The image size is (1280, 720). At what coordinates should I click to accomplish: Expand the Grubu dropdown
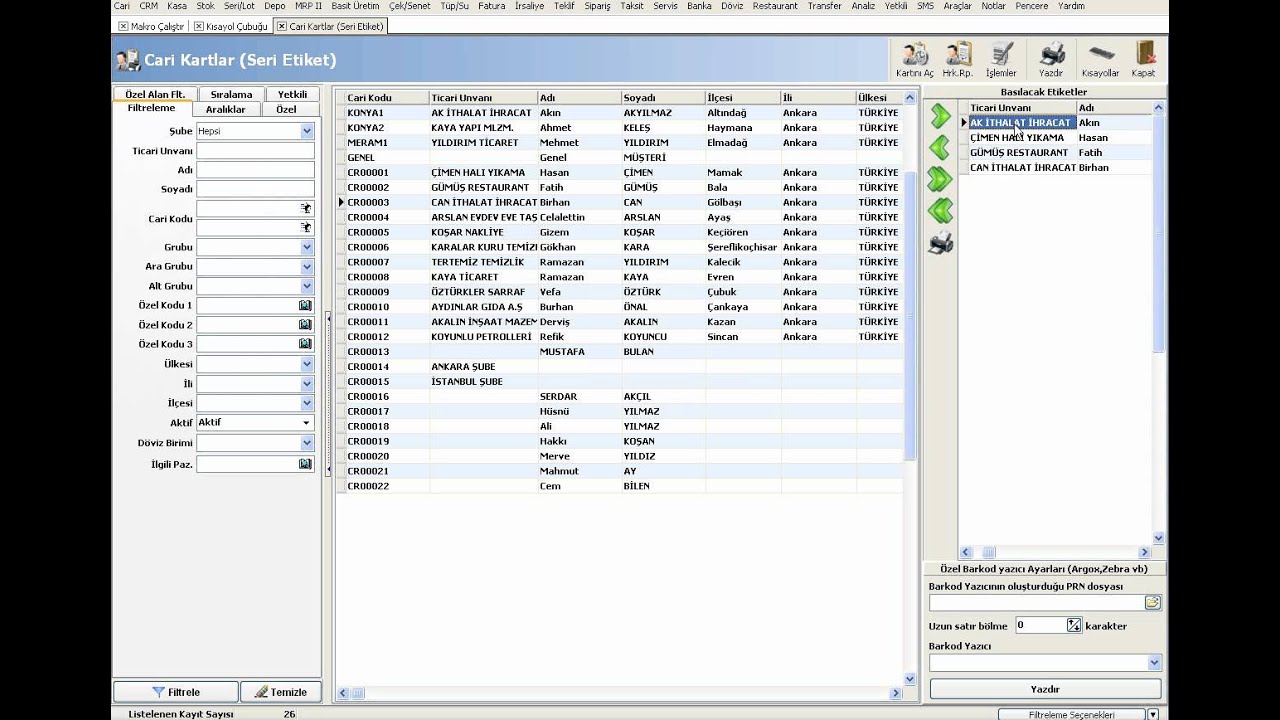click(x=306, y=247)
